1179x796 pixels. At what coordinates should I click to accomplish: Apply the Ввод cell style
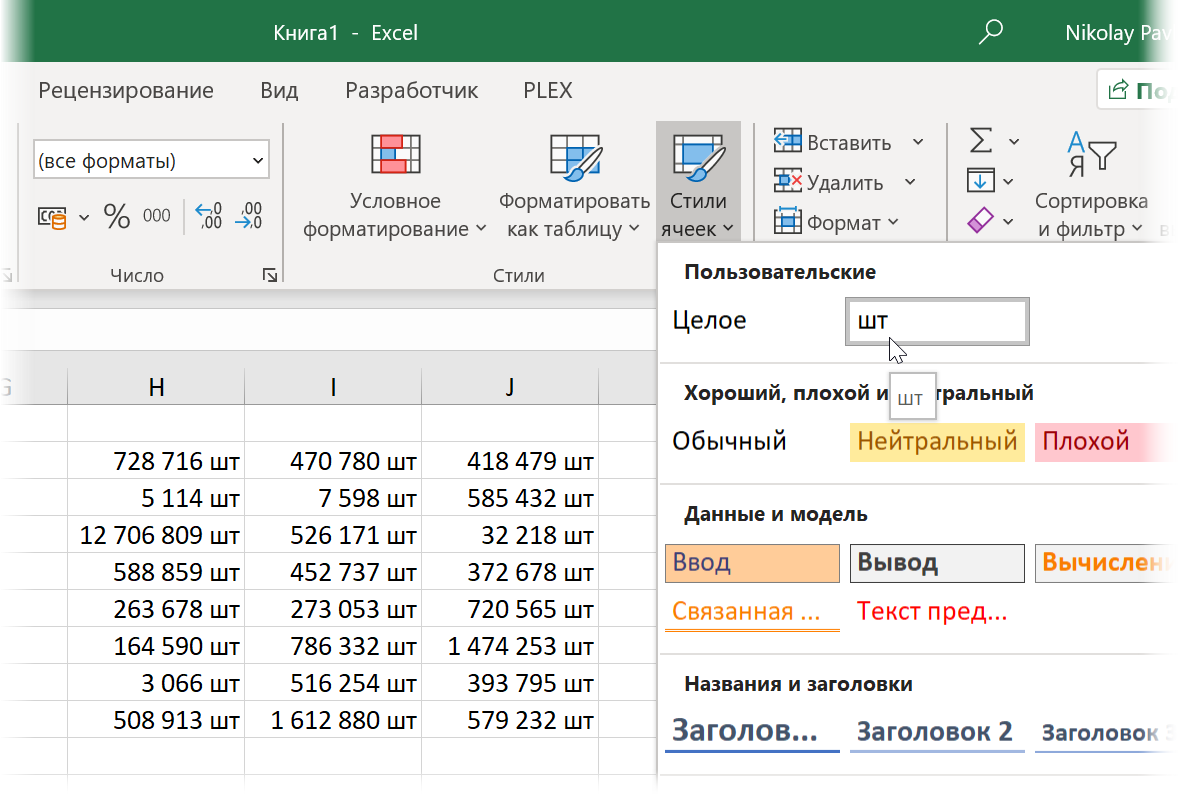(752, 563)
